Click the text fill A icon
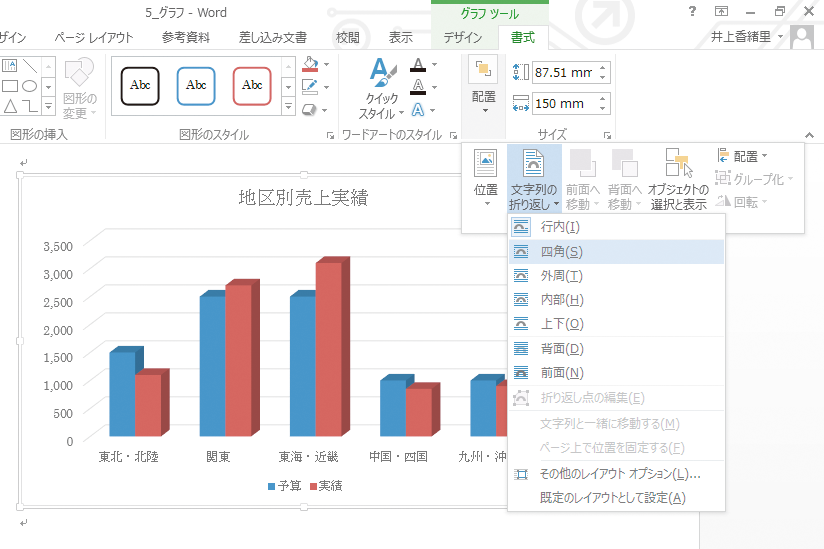Screen dimensions: 824x549 pos(418,65)
